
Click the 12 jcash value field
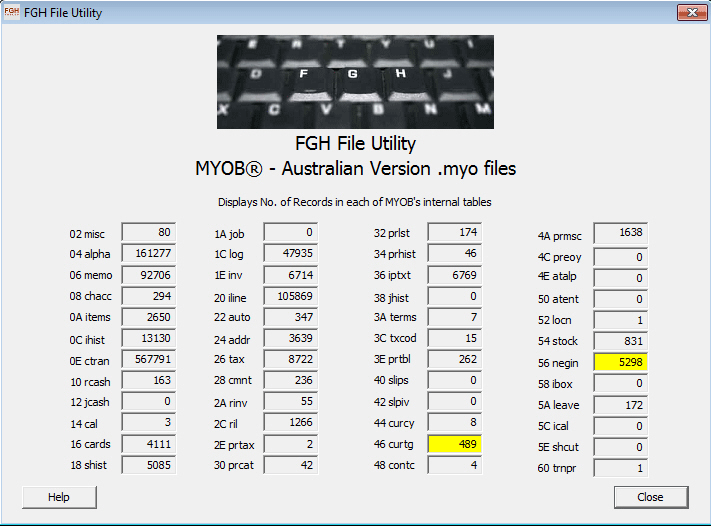[148, 401]
